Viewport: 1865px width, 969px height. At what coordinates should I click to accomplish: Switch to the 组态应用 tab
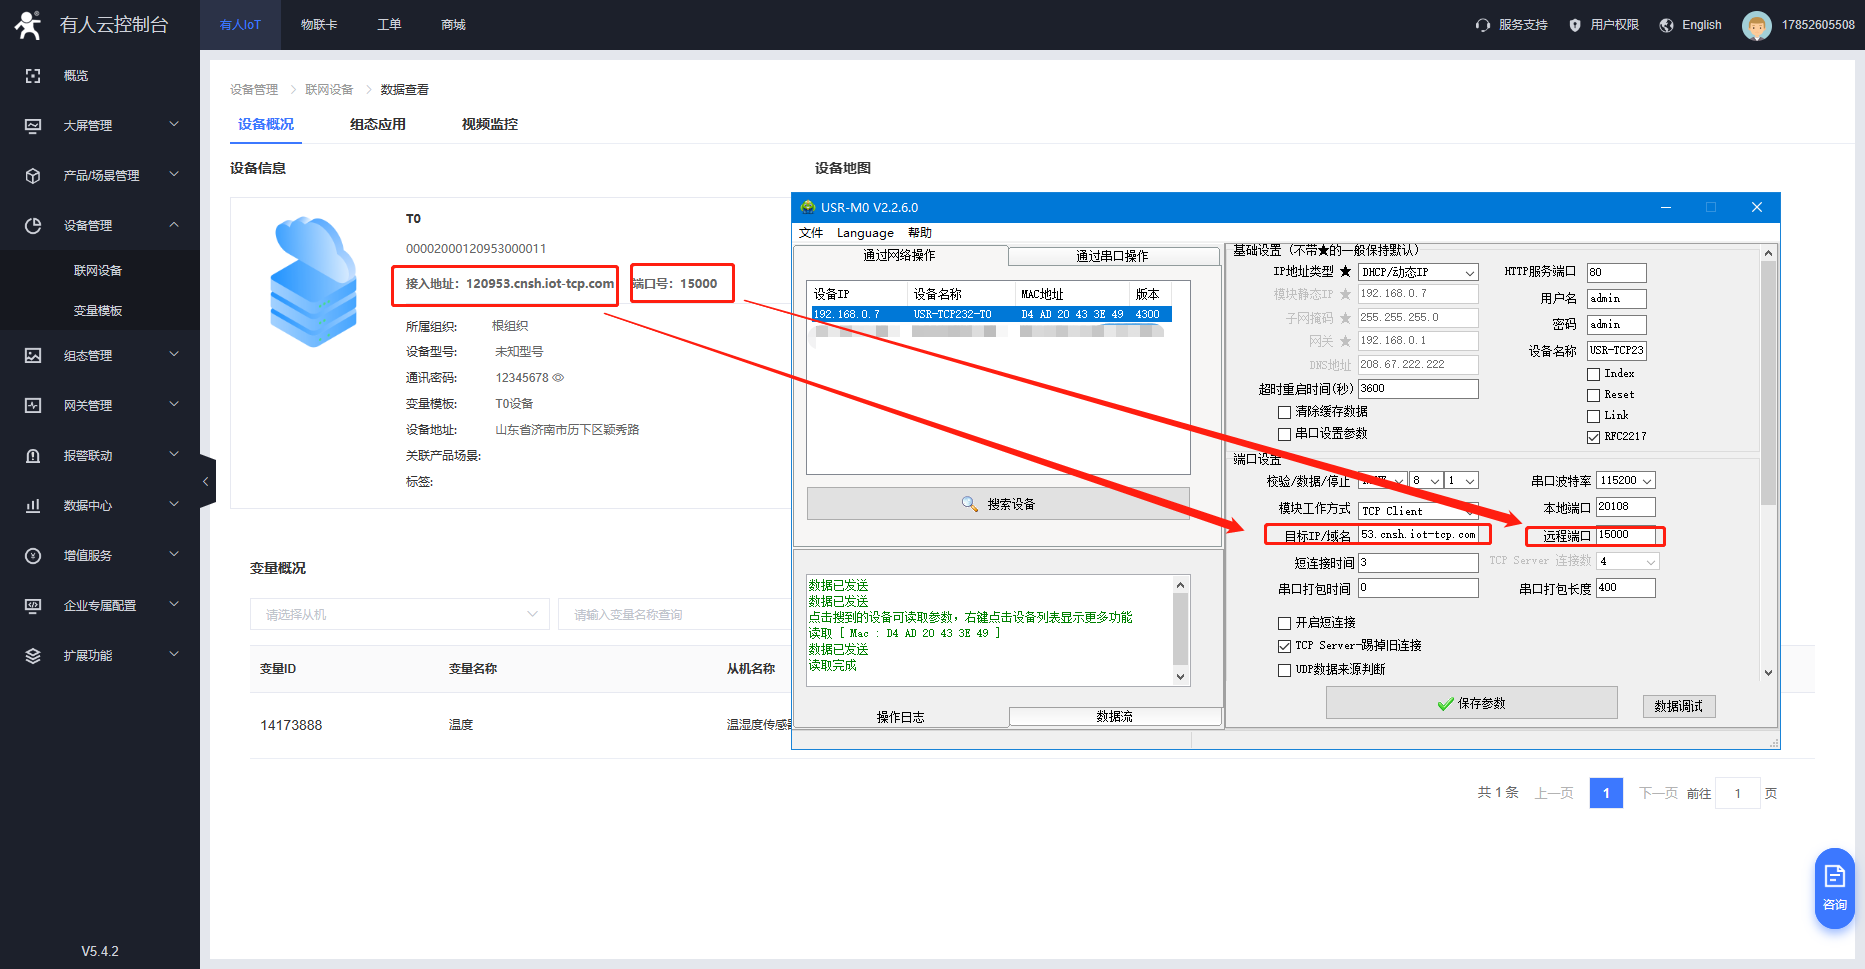377,124
